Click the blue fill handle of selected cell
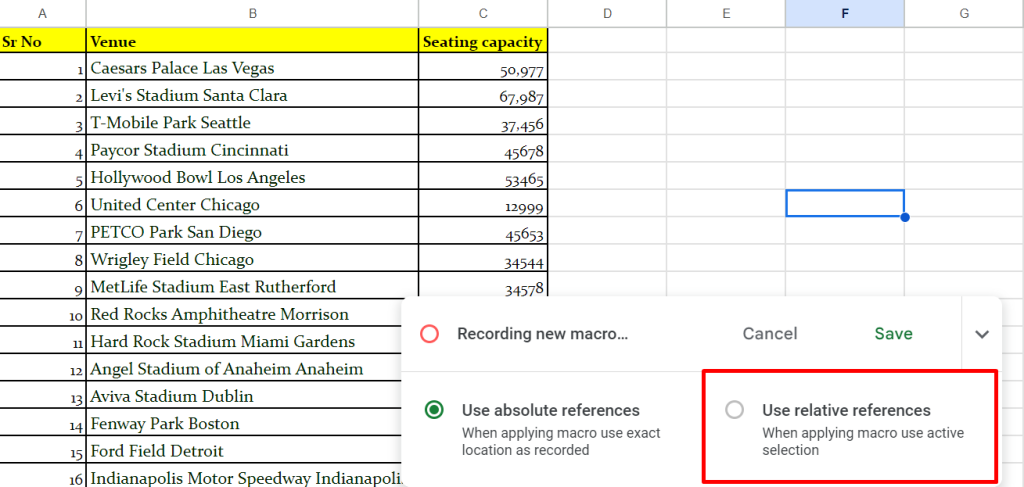 pos(904,217)
